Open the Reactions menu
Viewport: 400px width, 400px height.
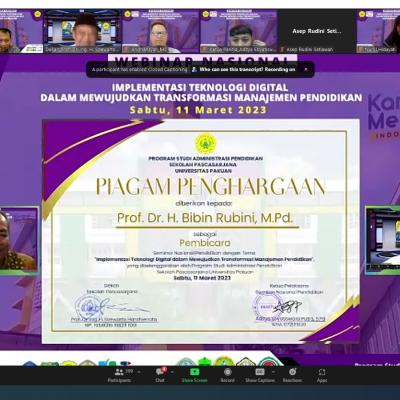[292, 375]
